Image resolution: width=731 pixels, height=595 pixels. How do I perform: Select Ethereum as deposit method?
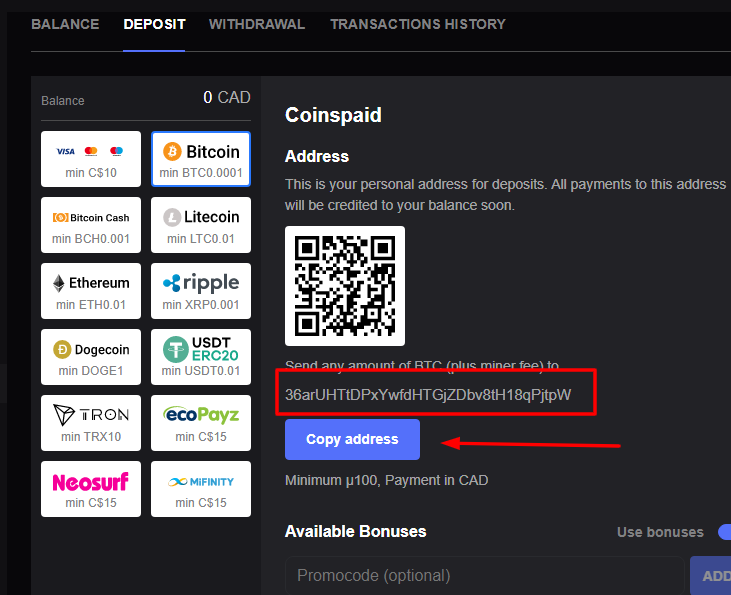pos(91,291)
